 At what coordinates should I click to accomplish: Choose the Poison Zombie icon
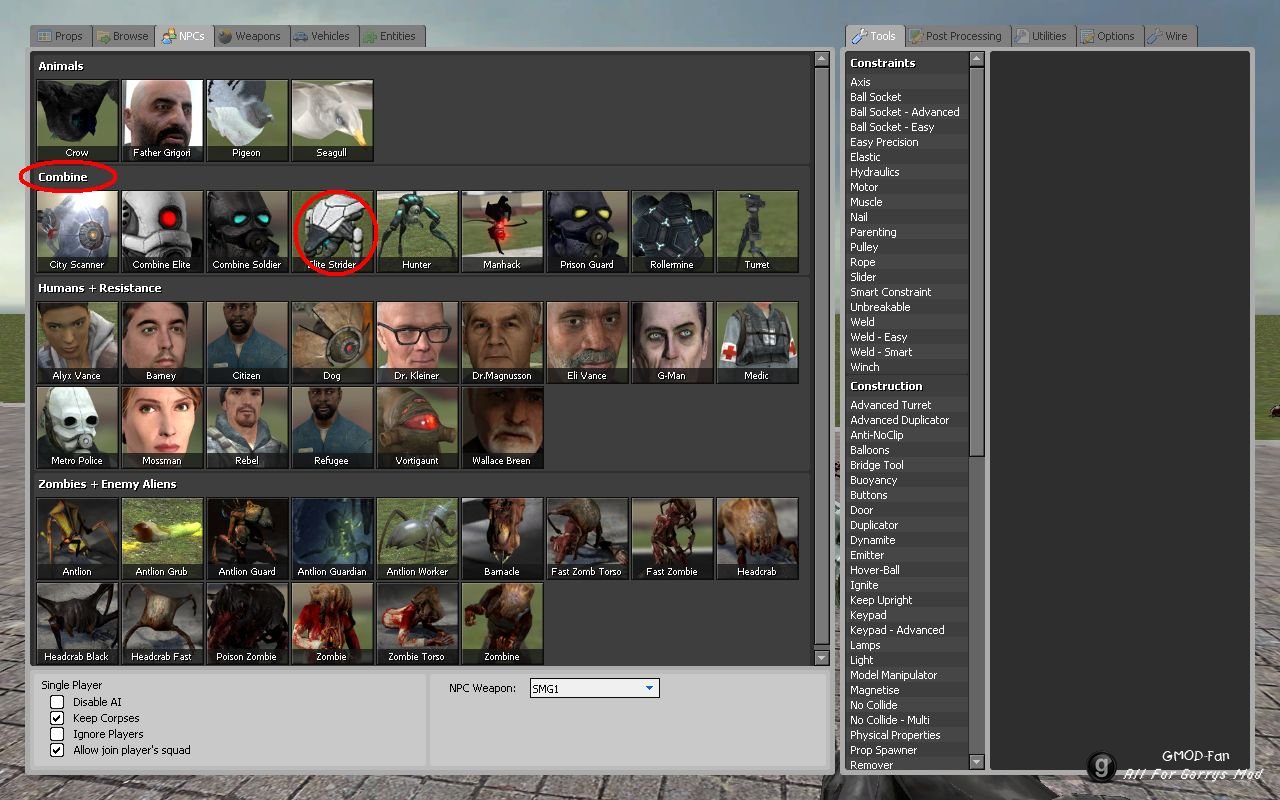pos(247,623)
